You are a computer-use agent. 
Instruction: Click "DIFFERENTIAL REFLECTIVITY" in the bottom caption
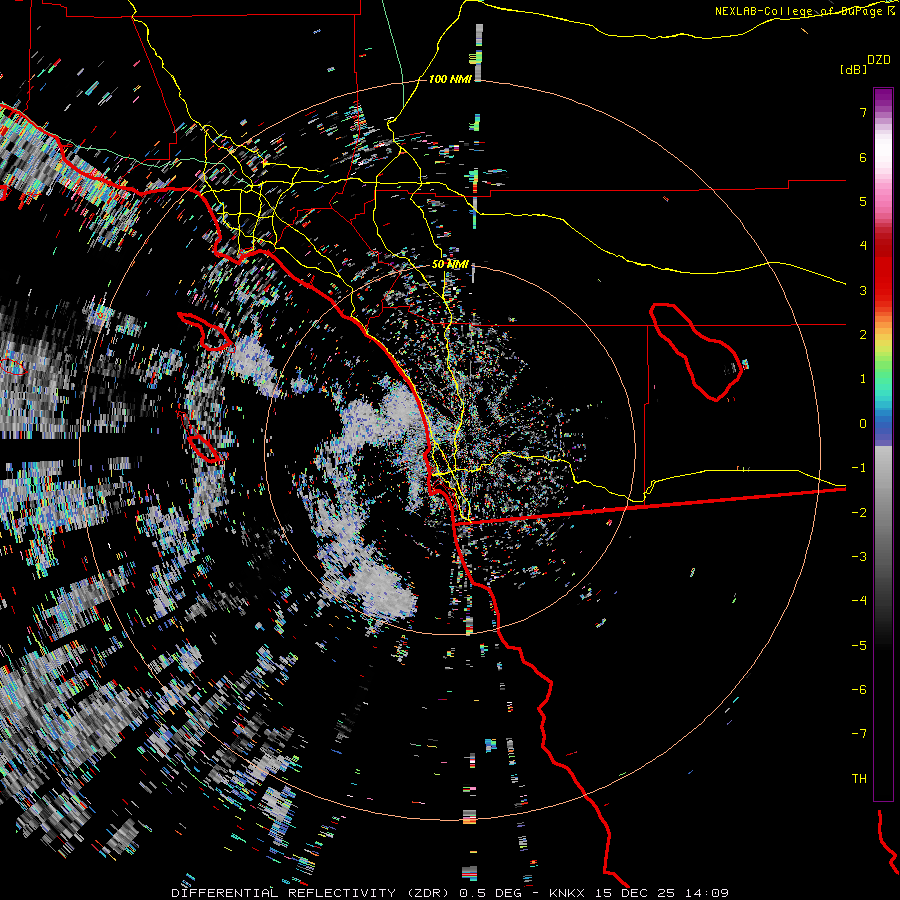284,893
